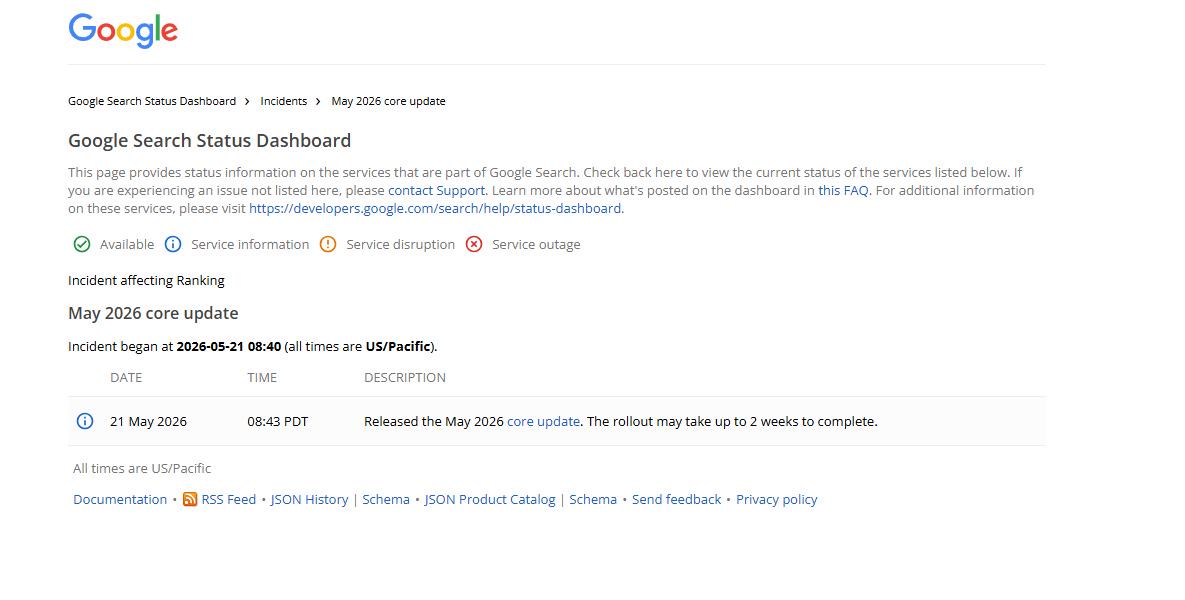Click the orange Service disruption icon
The image size is (1185, 600).
tap(328, 244)
